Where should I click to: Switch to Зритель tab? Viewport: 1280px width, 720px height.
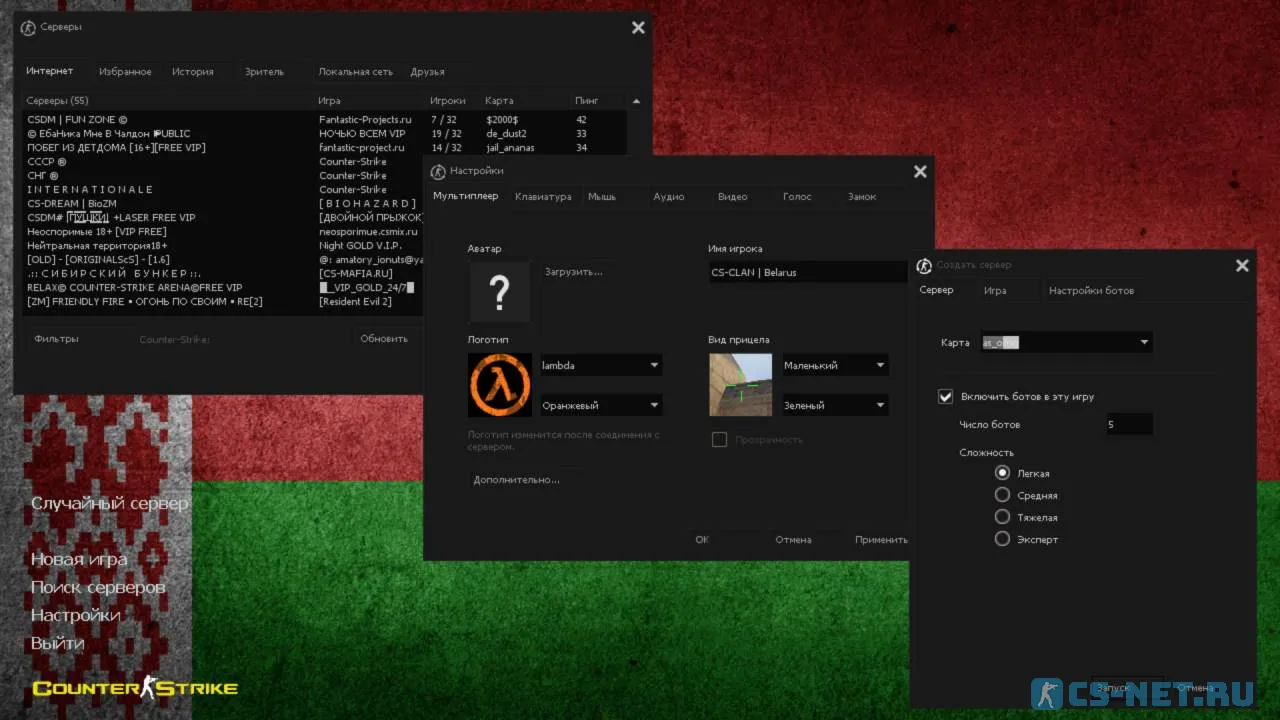click(265, 72)
